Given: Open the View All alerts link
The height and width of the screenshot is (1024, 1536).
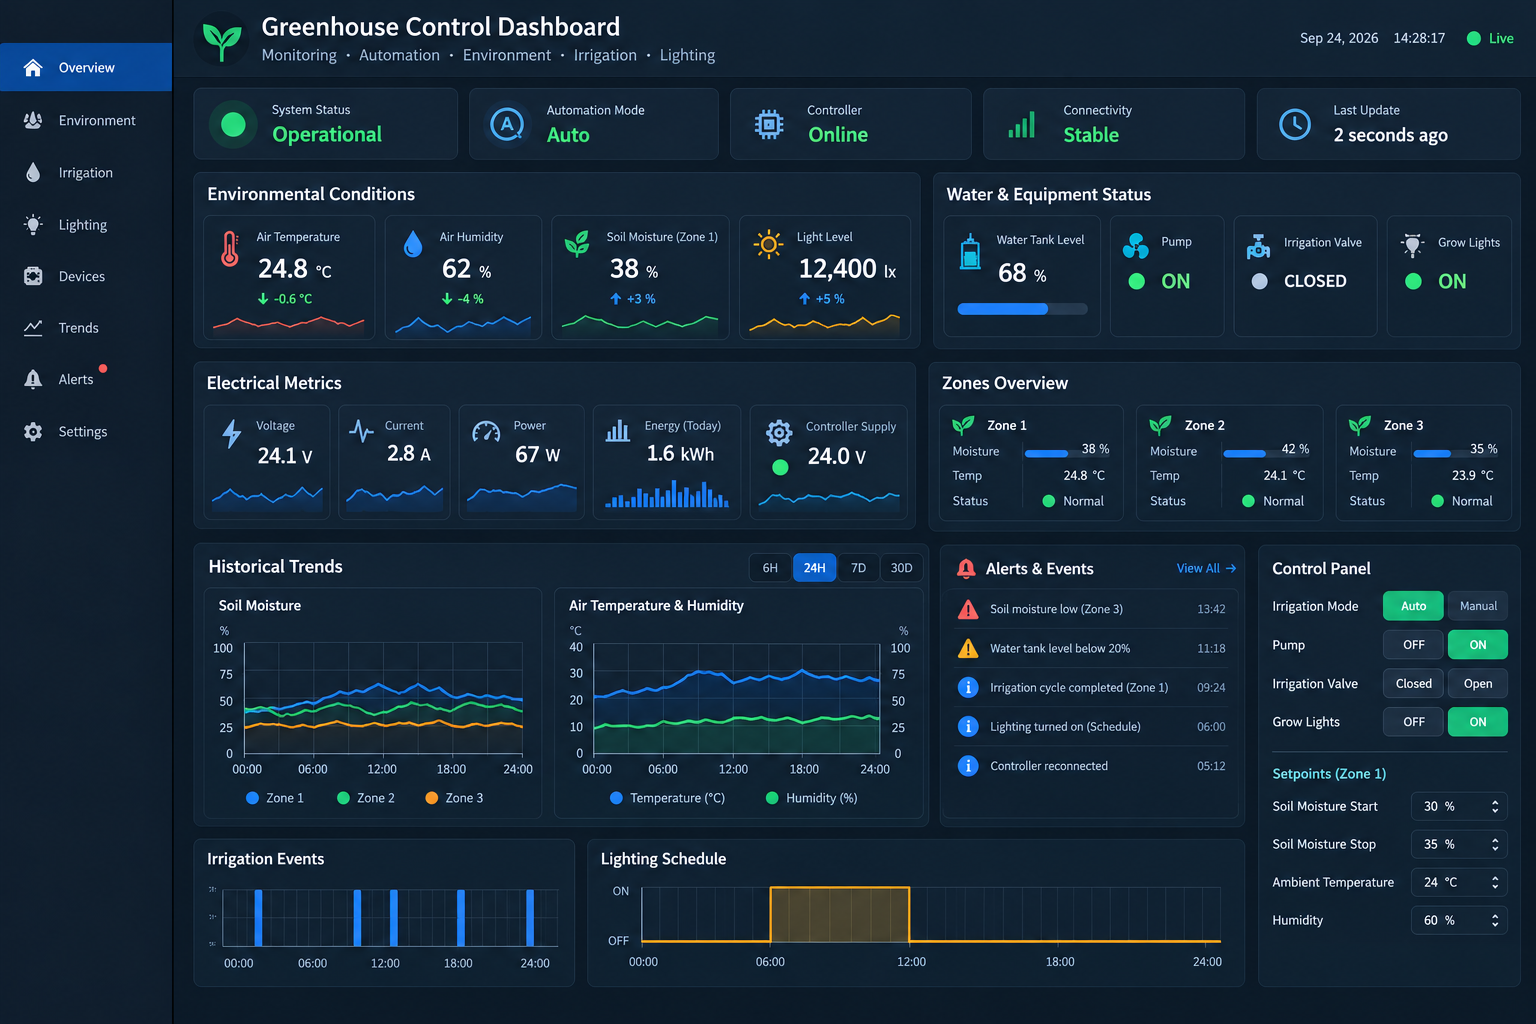Looking at the screenshot, I should (x=1206, y=568).
